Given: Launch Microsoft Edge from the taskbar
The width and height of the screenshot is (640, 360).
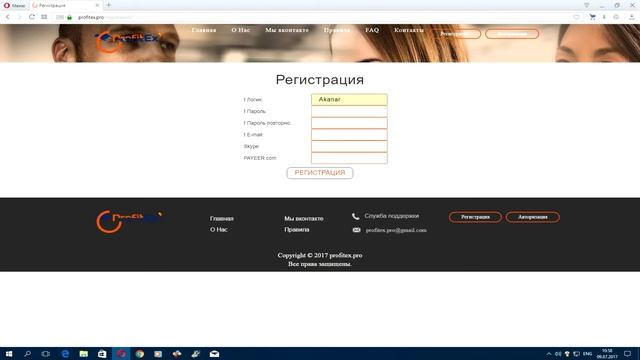Looking at the screenshot, I should click(x=65, y=353).
